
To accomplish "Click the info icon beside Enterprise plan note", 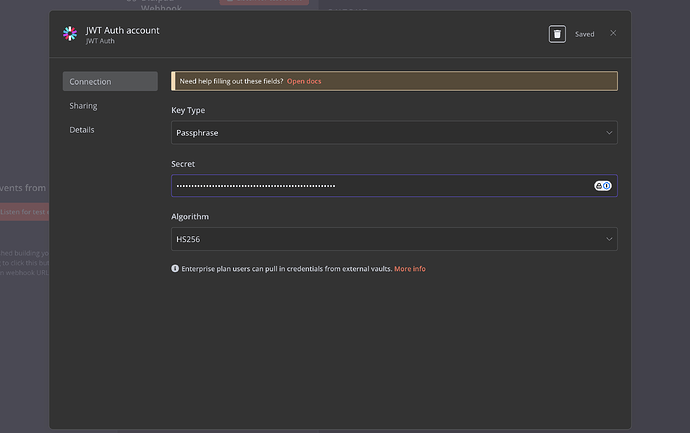I will coord(175,268).
